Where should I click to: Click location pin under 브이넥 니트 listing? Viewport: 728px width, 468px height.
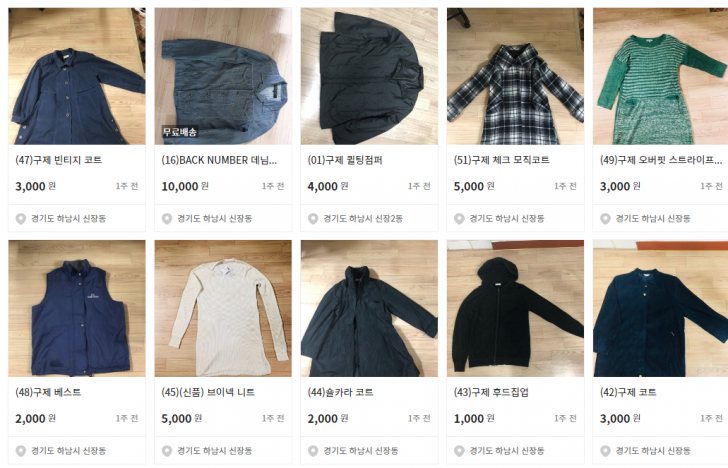click(167, 451)
